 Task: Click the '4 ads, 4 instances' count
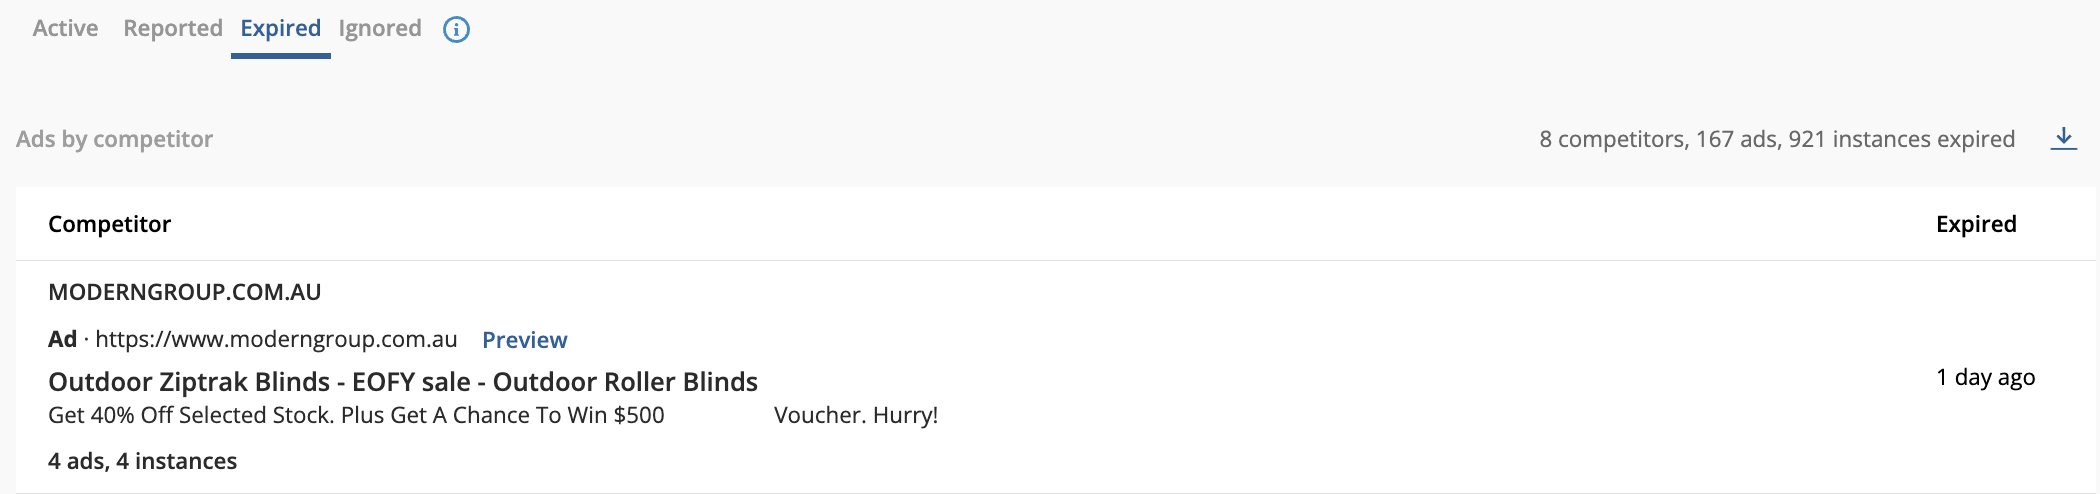(142, 461)
